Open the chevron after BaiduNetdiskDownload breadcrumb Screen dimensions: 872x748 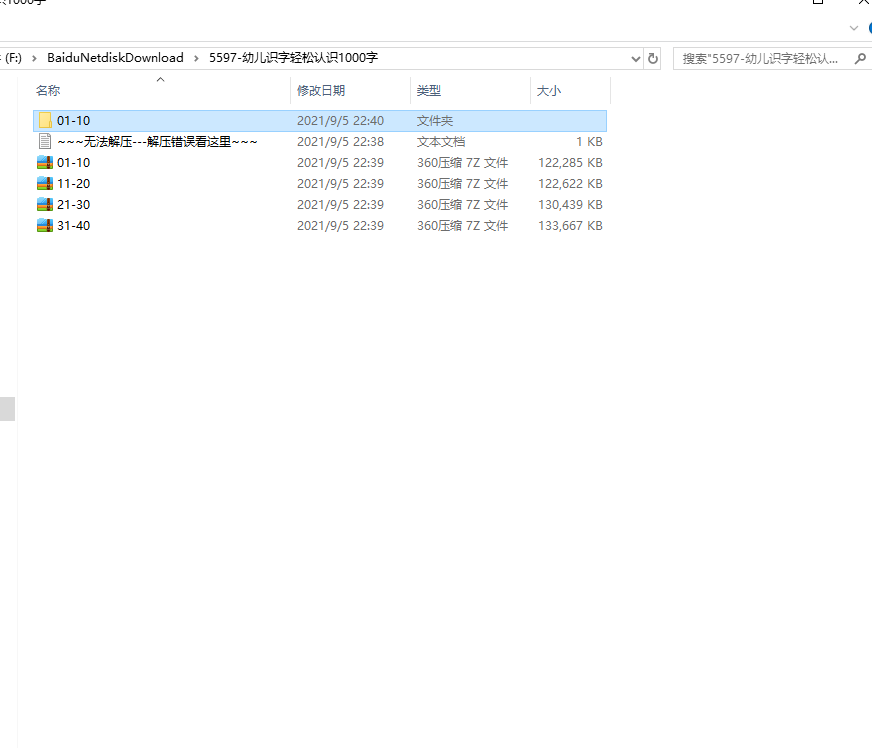[197, 58]
